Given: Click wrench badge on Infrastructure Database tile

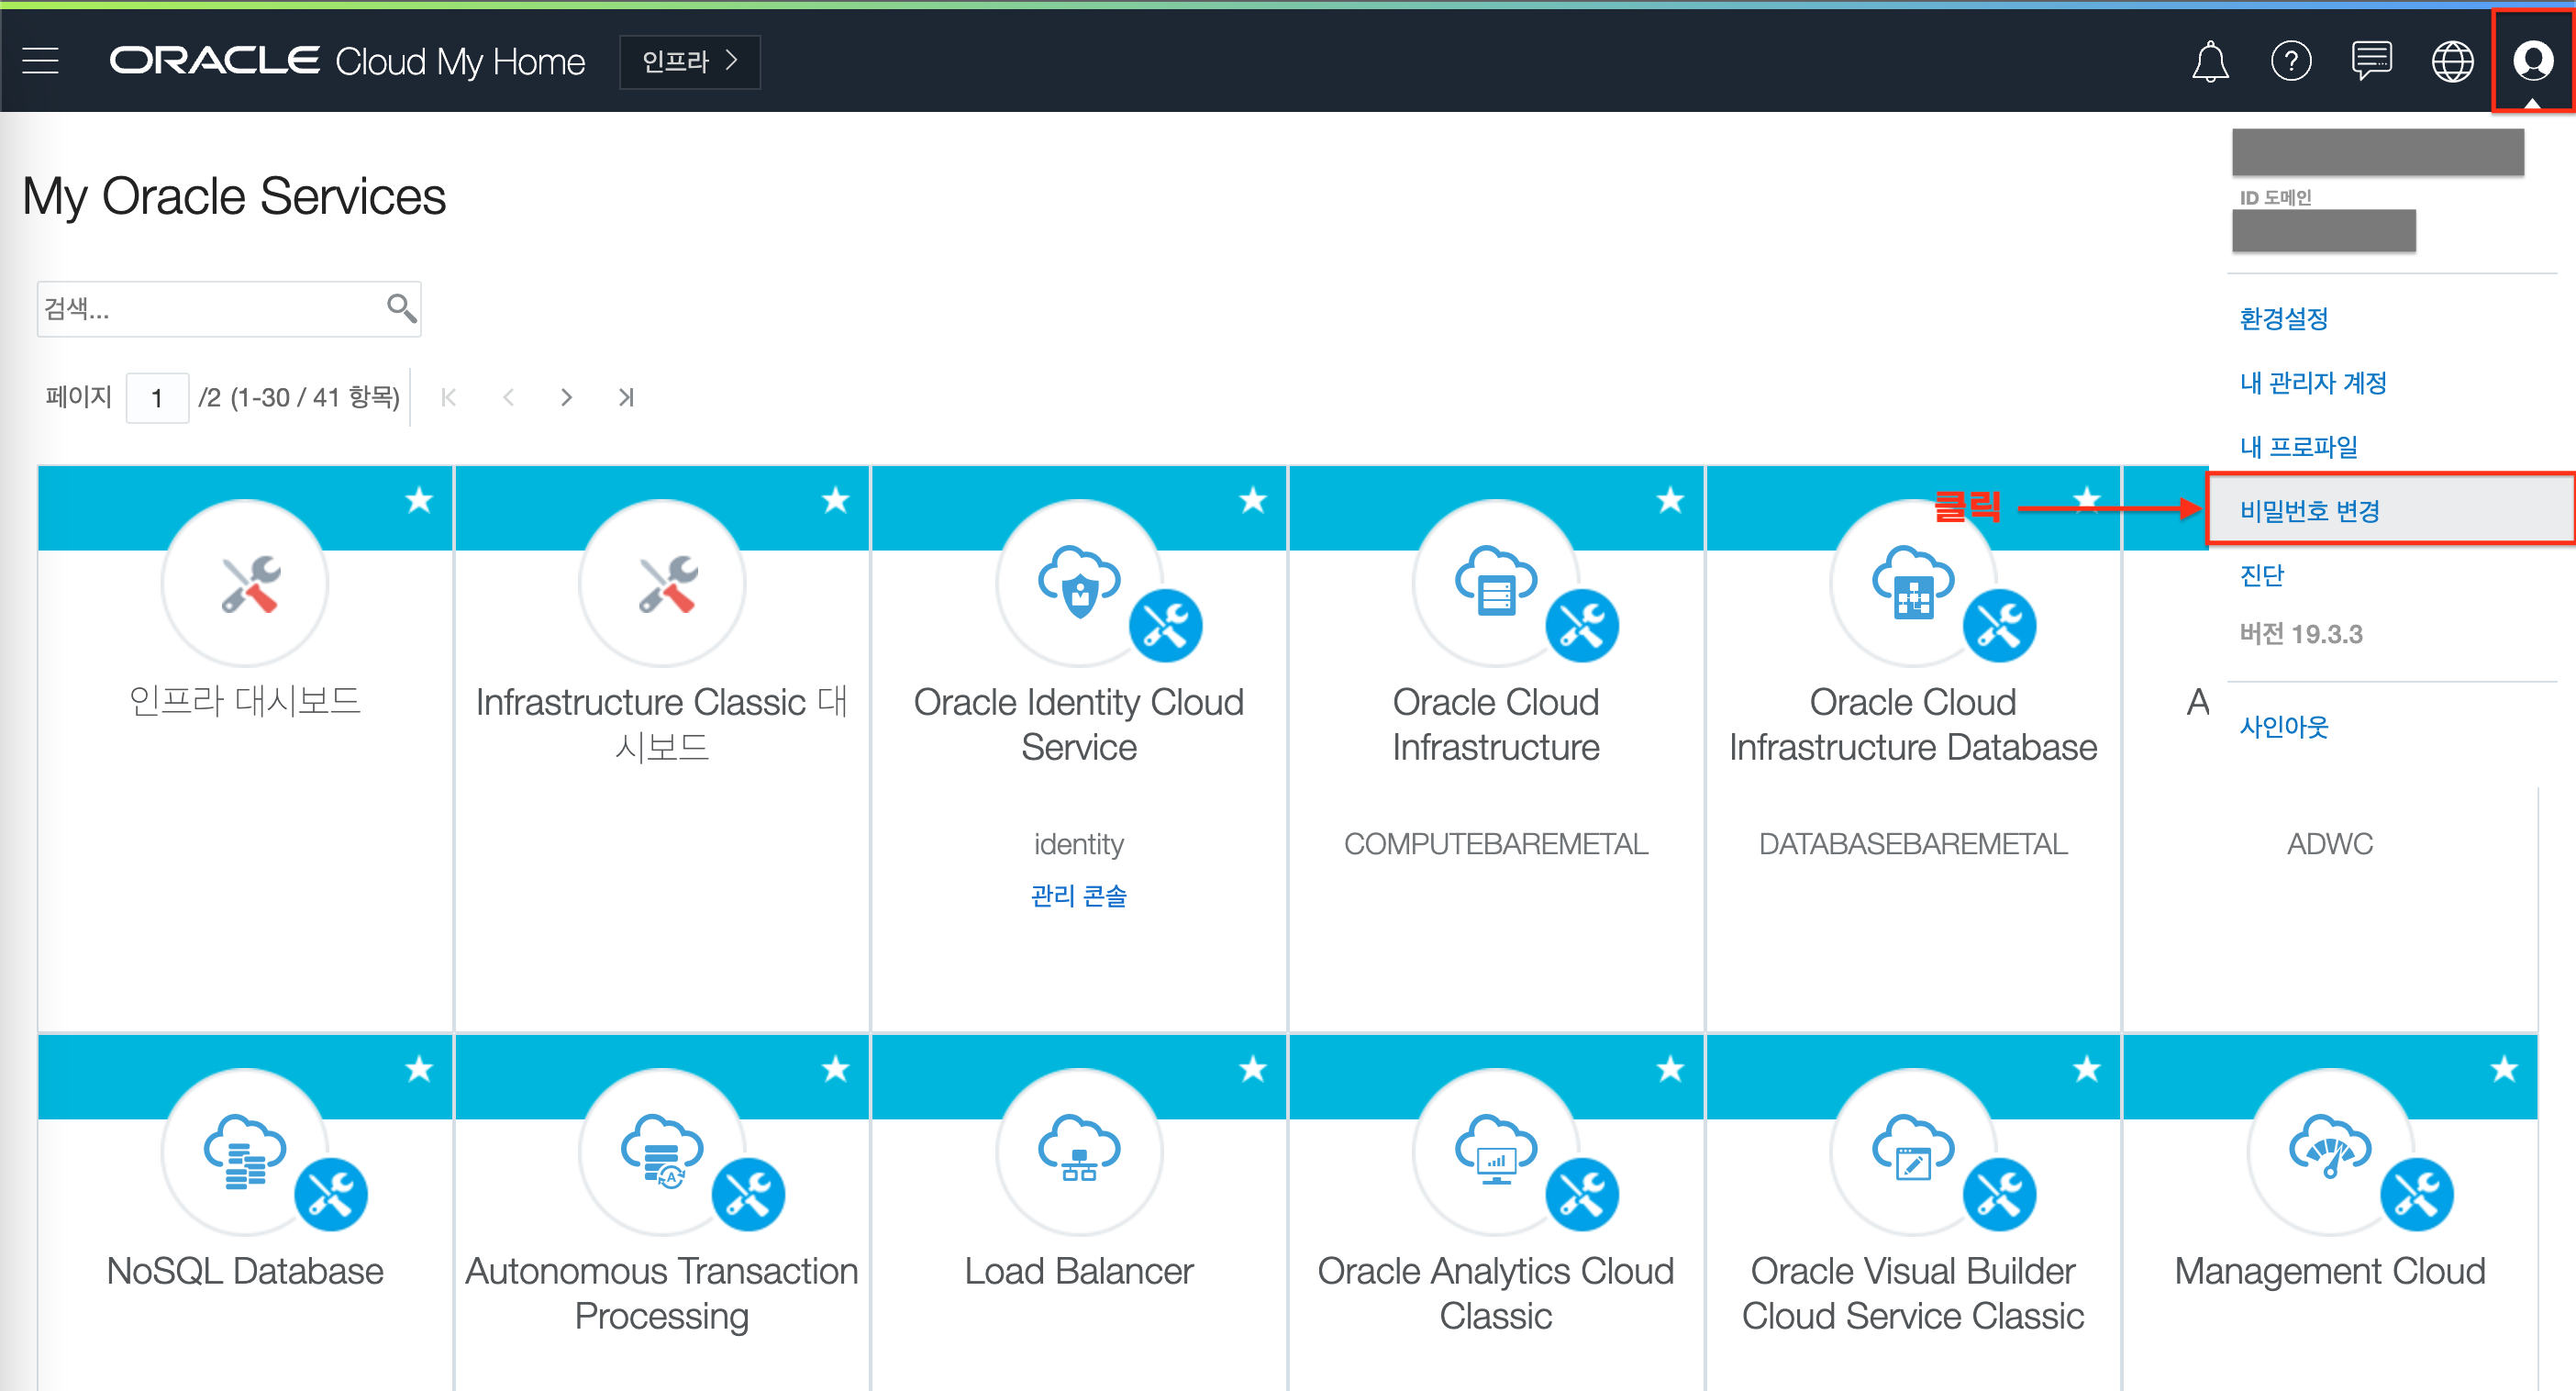Looking at the screenshot, I should 1999,626.
